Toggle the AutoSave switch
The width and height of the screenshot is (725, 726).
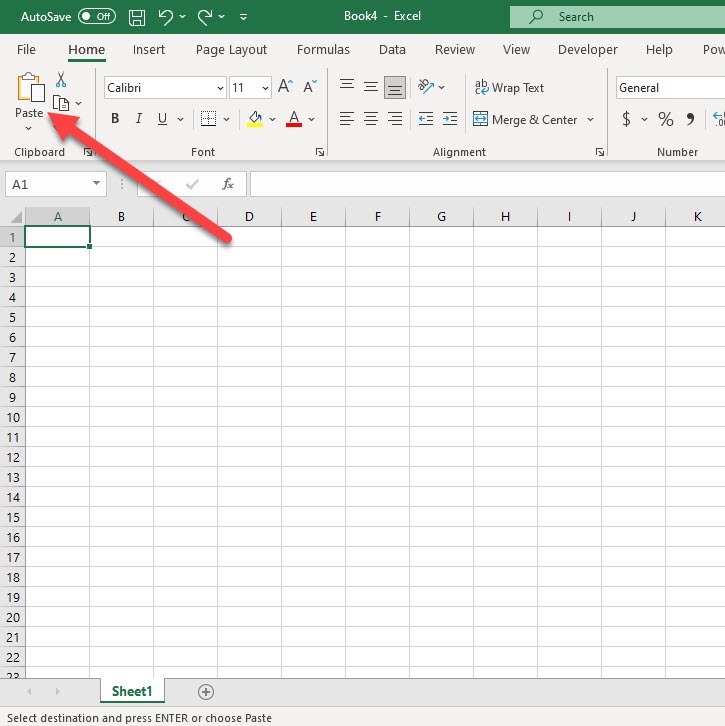pyautogui.click(x=97, y=17)
